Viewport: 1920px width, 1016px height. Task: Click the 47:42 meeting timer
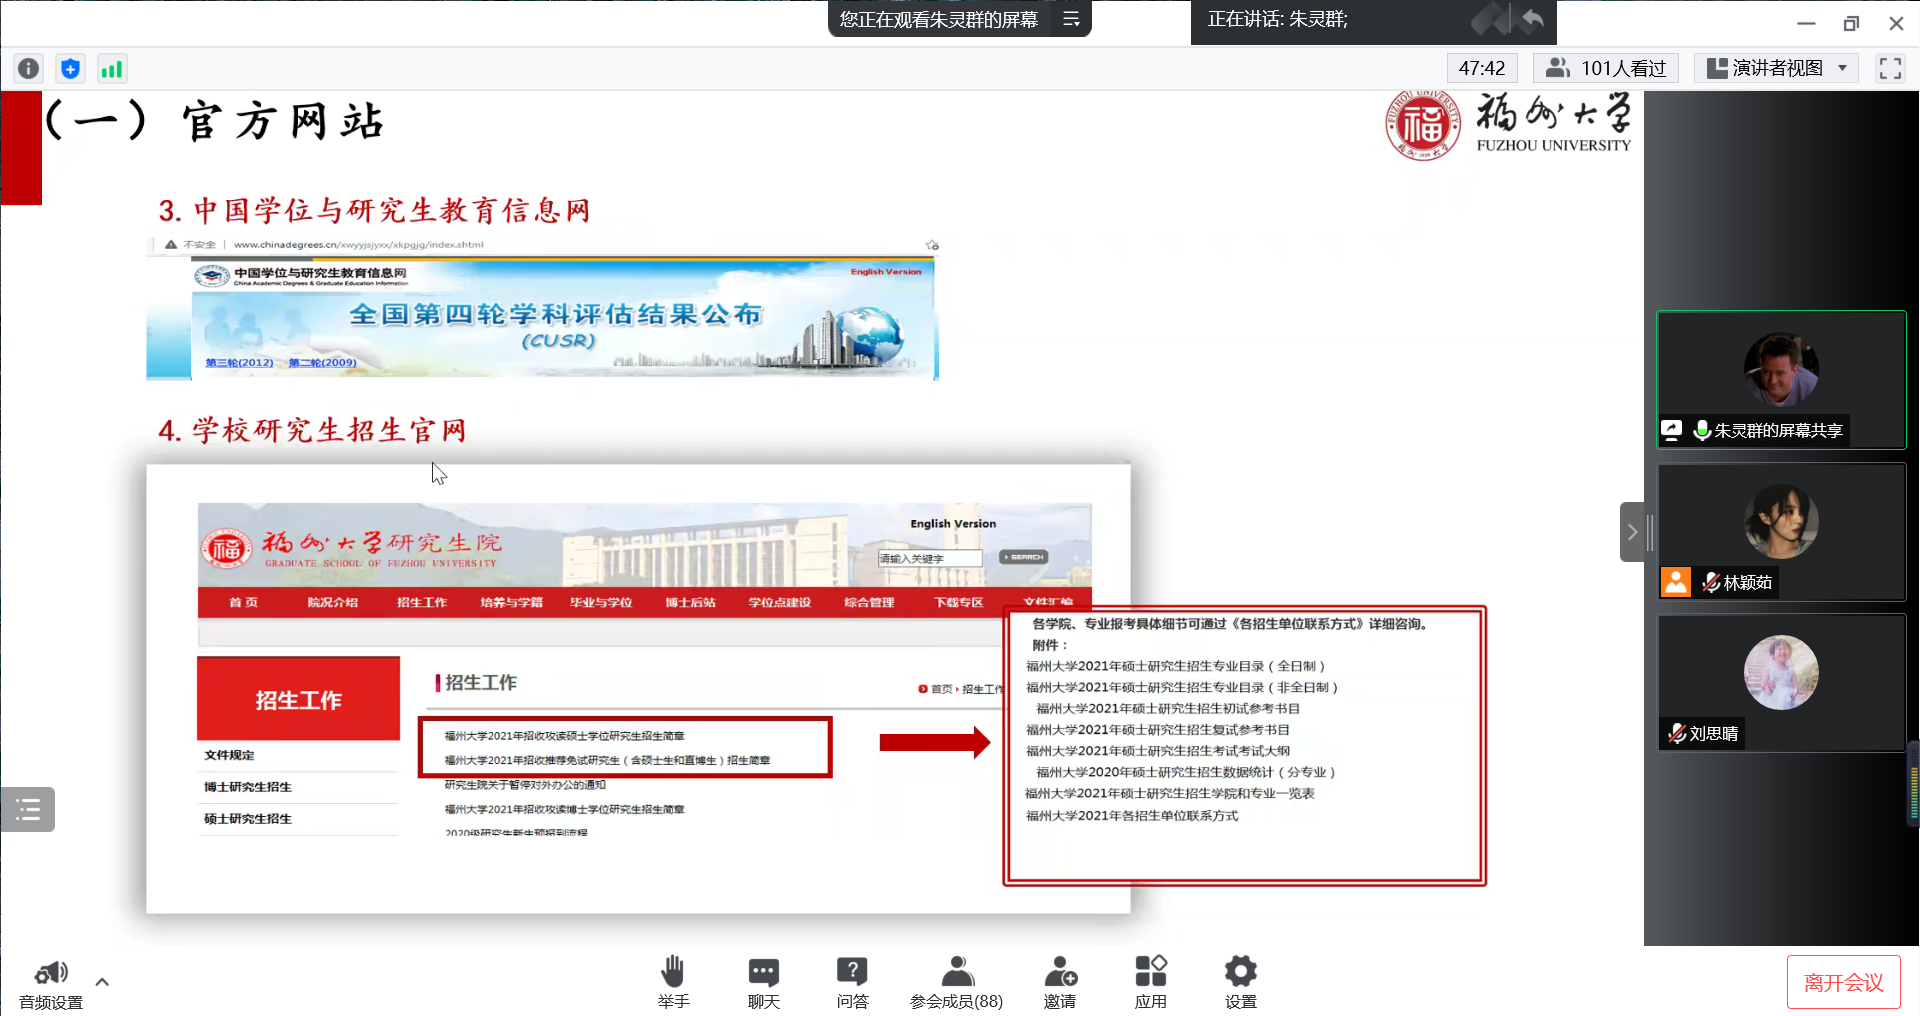(1482, 68)
